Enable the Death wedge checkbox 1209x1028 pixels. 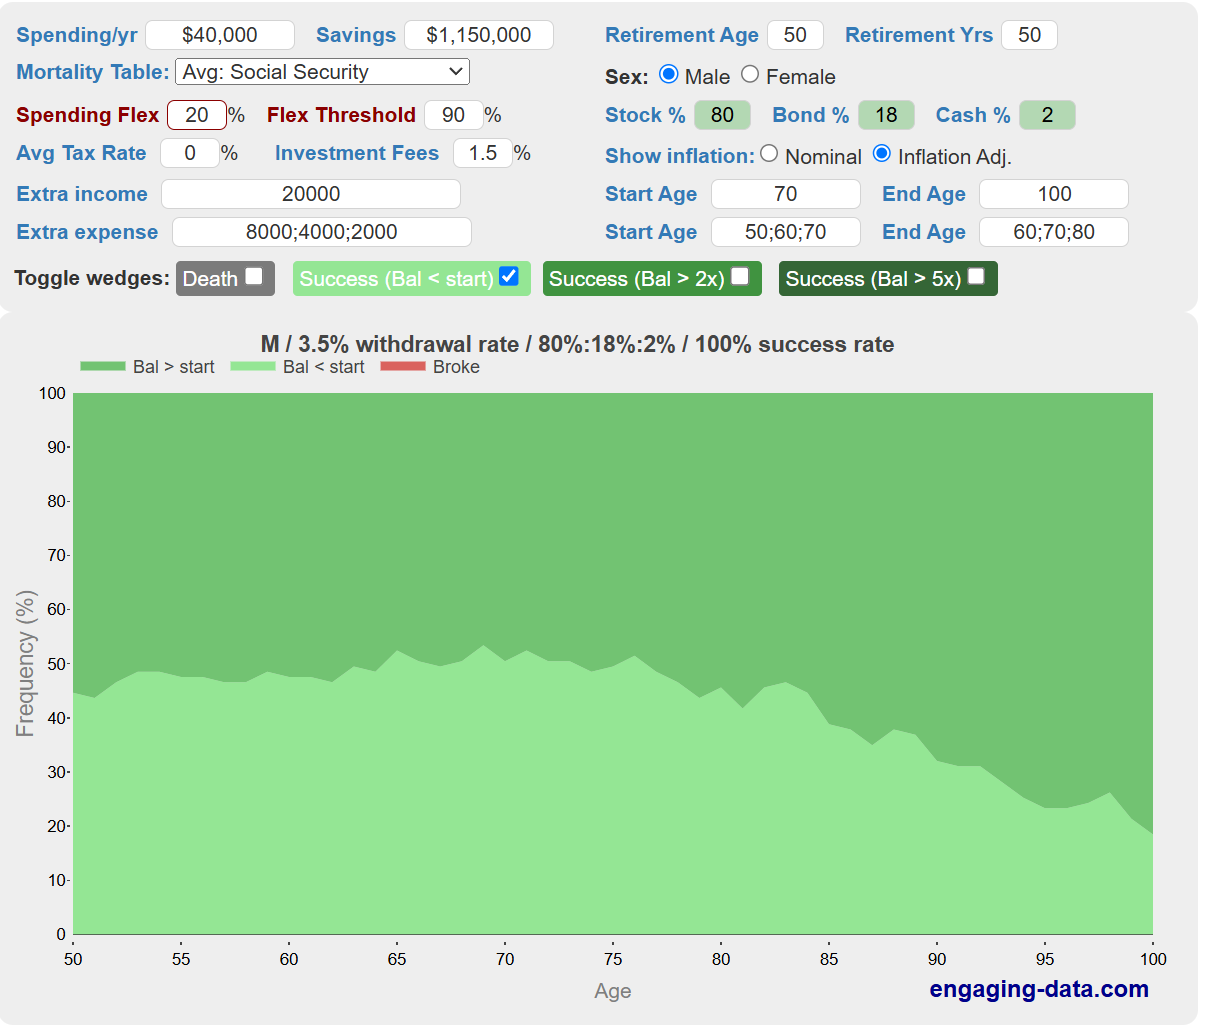pos(254,277)
